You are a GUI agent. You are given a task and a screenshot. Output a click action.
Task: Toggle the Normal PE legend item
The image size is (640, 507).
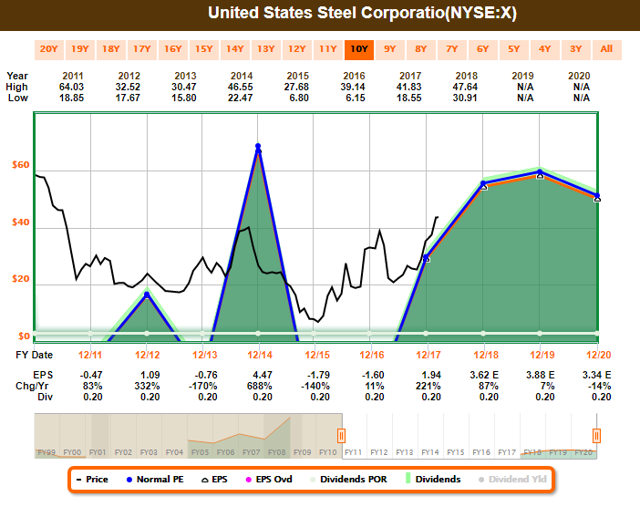tap(155, 479)
